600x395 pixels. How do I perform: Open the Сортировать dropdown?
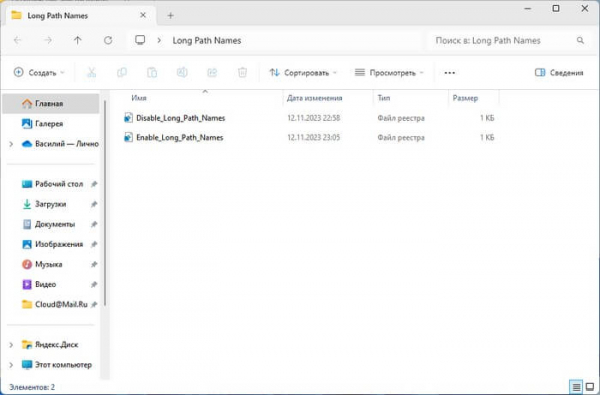click(x=303, y=73)
